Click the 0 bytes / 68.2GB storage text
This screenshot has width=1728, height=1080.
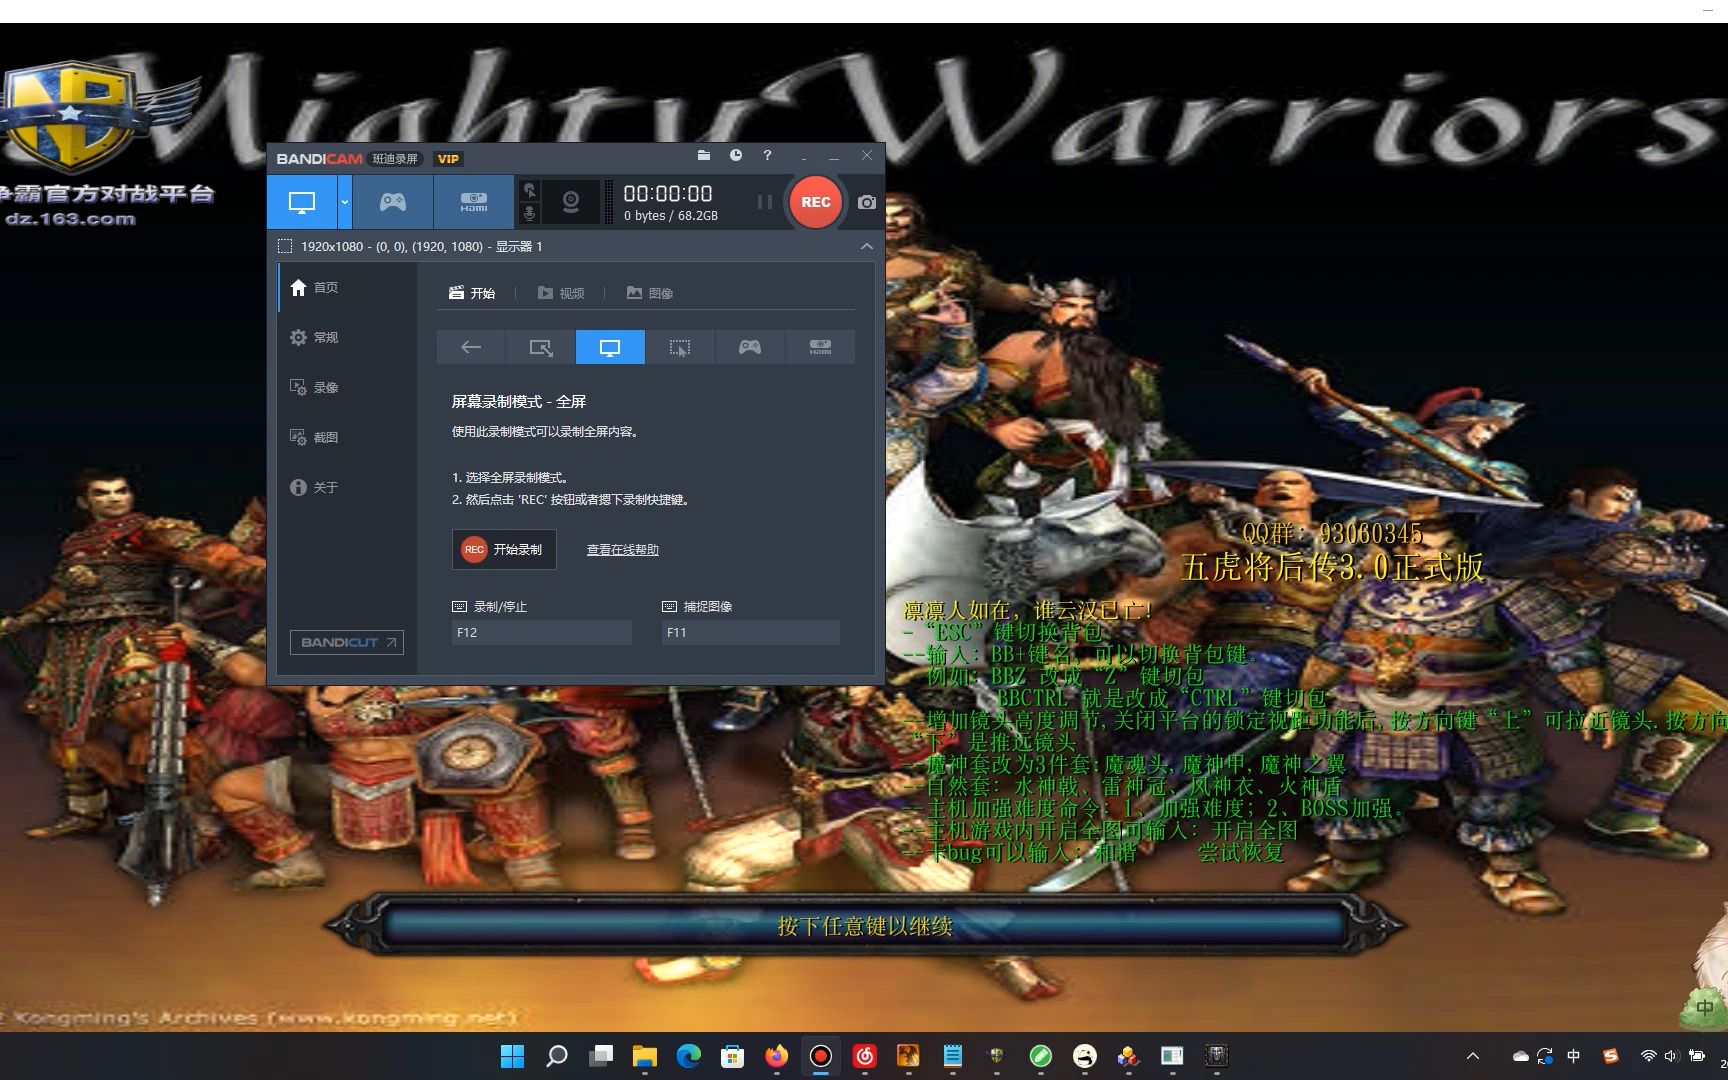point(671,216)
